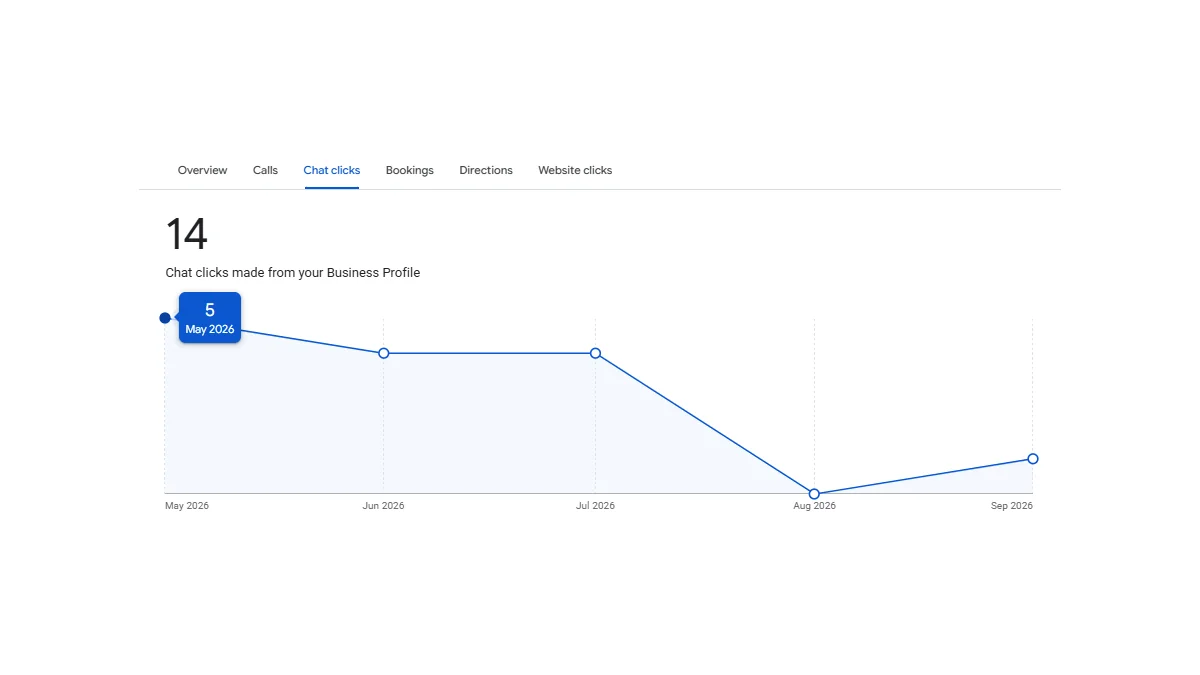The width and height of the screenshot is (1200, 675).
Task: Click the 'Sep 2026' axis label
Action: click(1012, 506)
